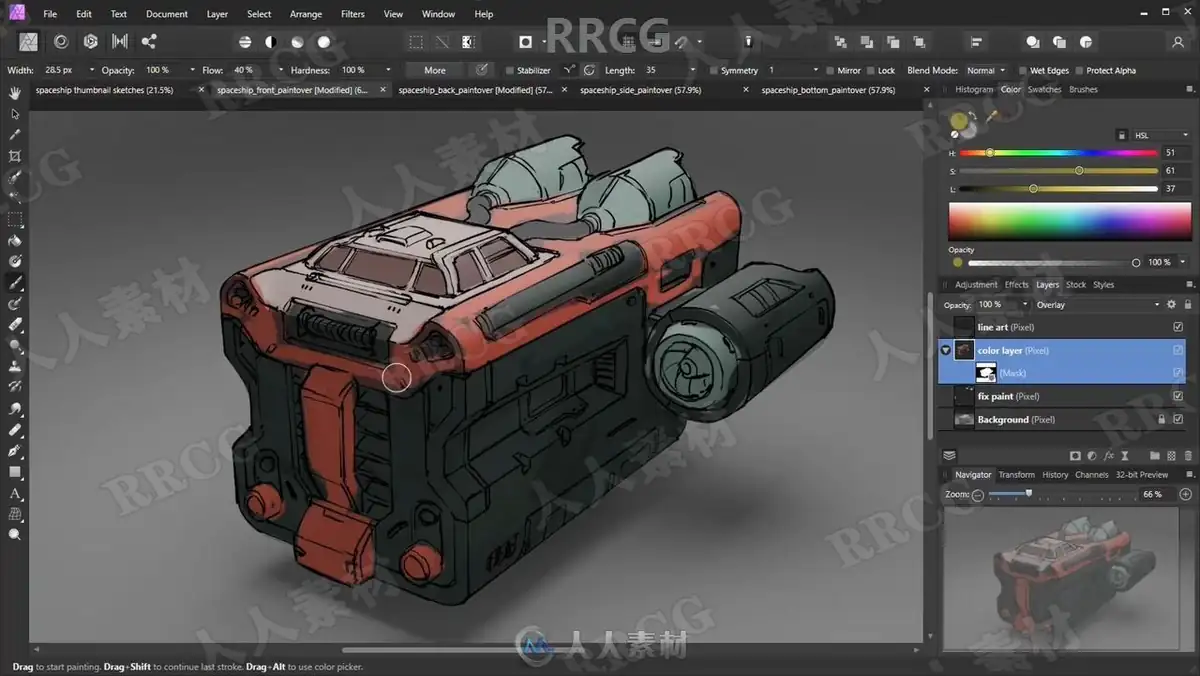
Task: Toggle the Quick Mask toolbar icon
Action: click(x=525, y=42)
